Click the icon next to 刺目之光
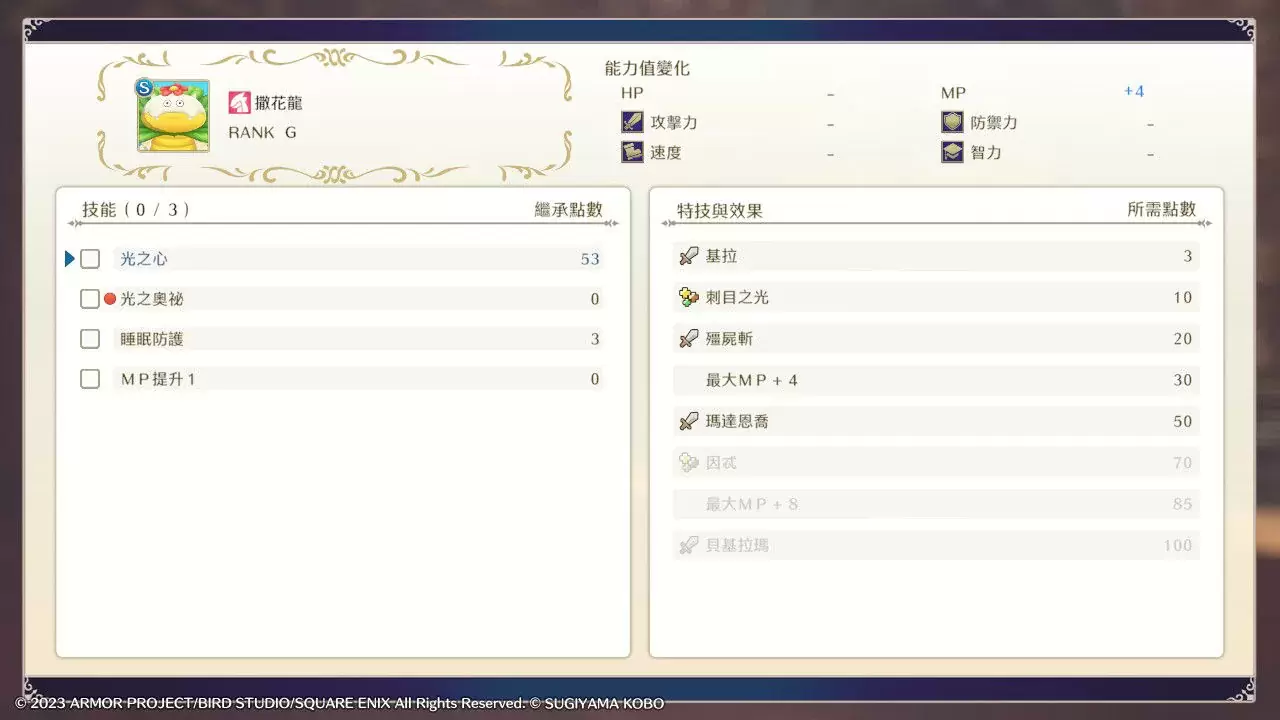This screenshot has height=720, width=1280. [x=688, y=297]
